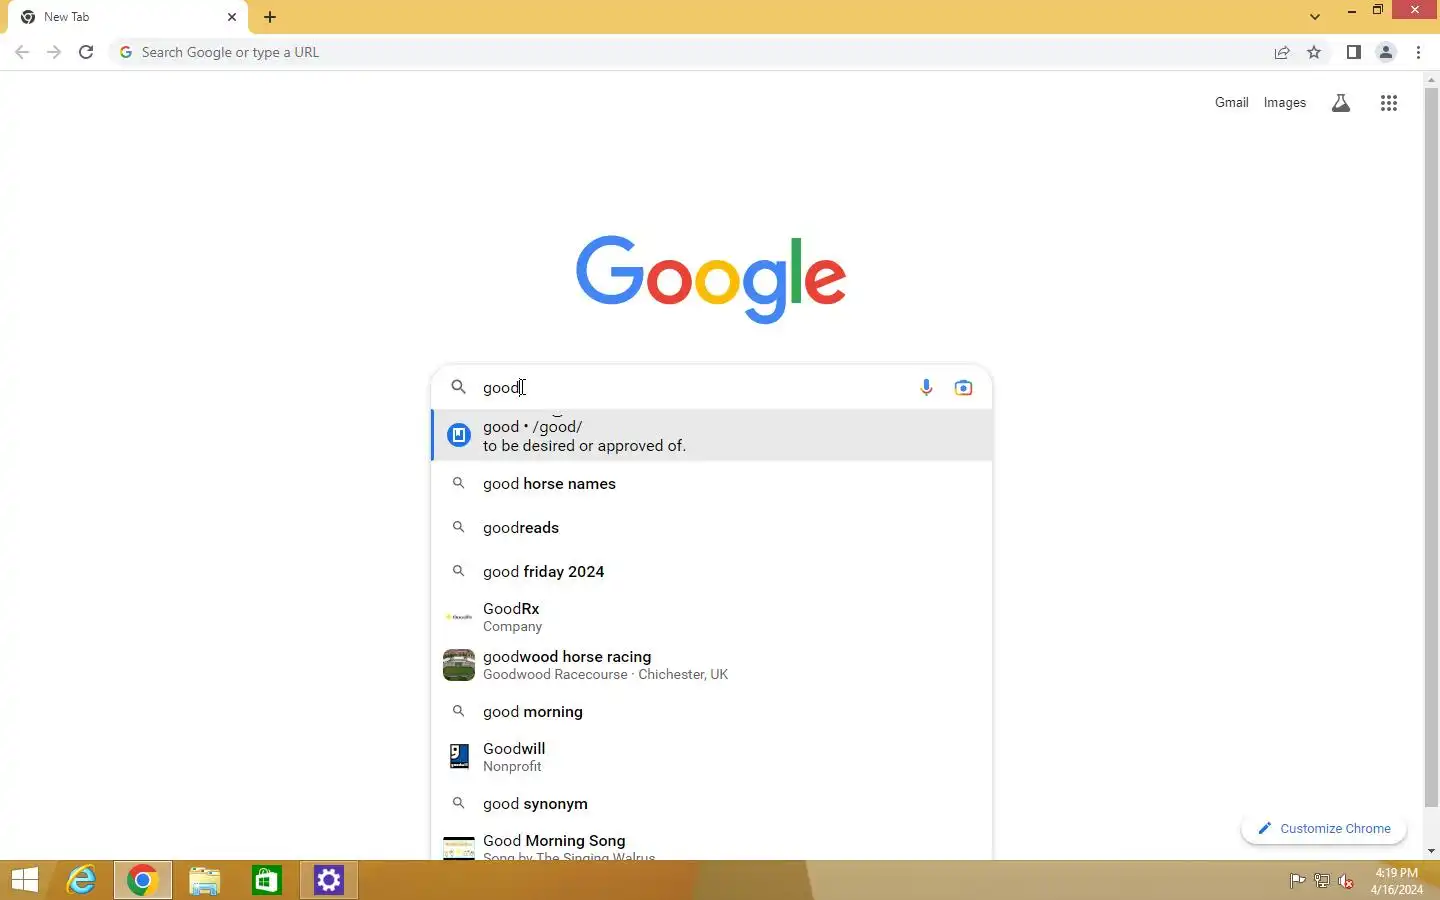
Task: Bookmark this tab with the star icon
Action: [x=1314, y=52]
